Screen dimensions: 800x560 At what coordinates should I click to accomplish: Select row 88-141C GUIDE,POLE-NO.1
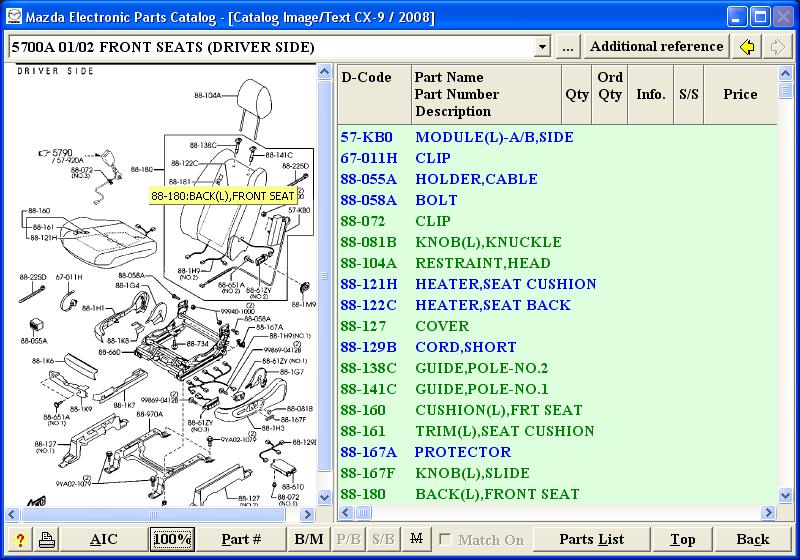[557, 389]
